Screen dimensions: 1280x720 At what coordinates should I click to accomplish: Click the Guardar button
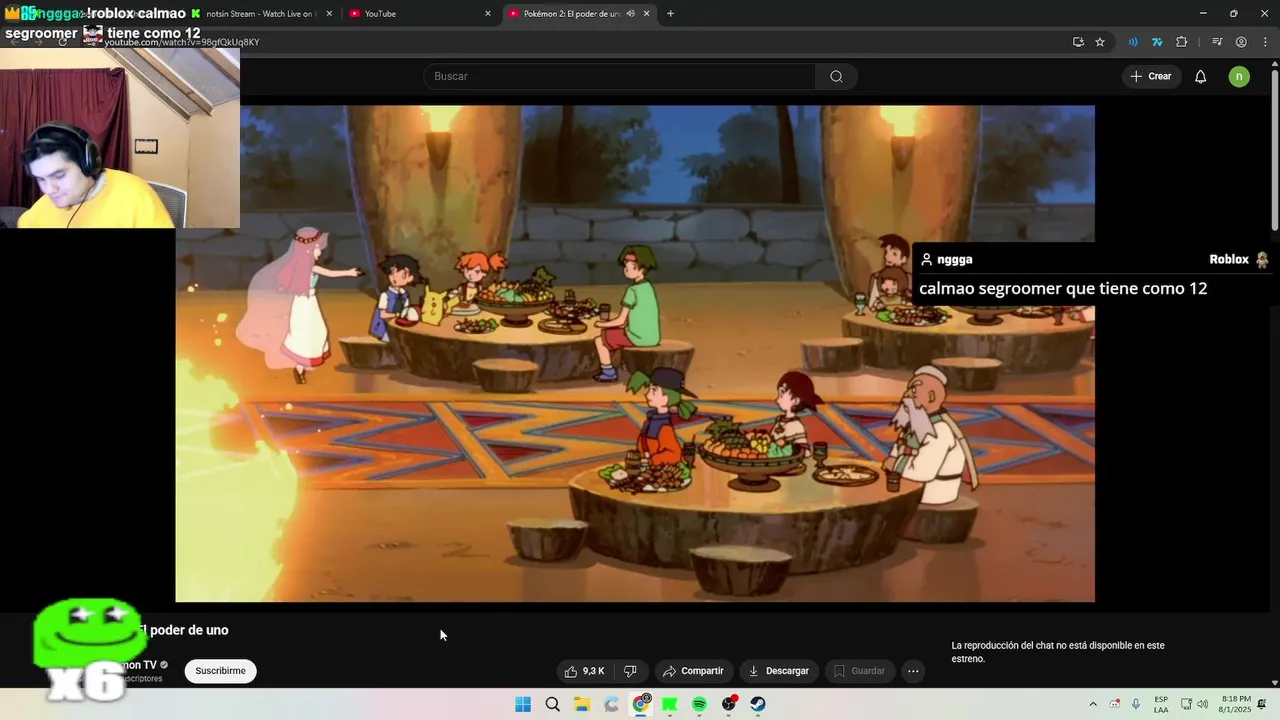point(860,671)
